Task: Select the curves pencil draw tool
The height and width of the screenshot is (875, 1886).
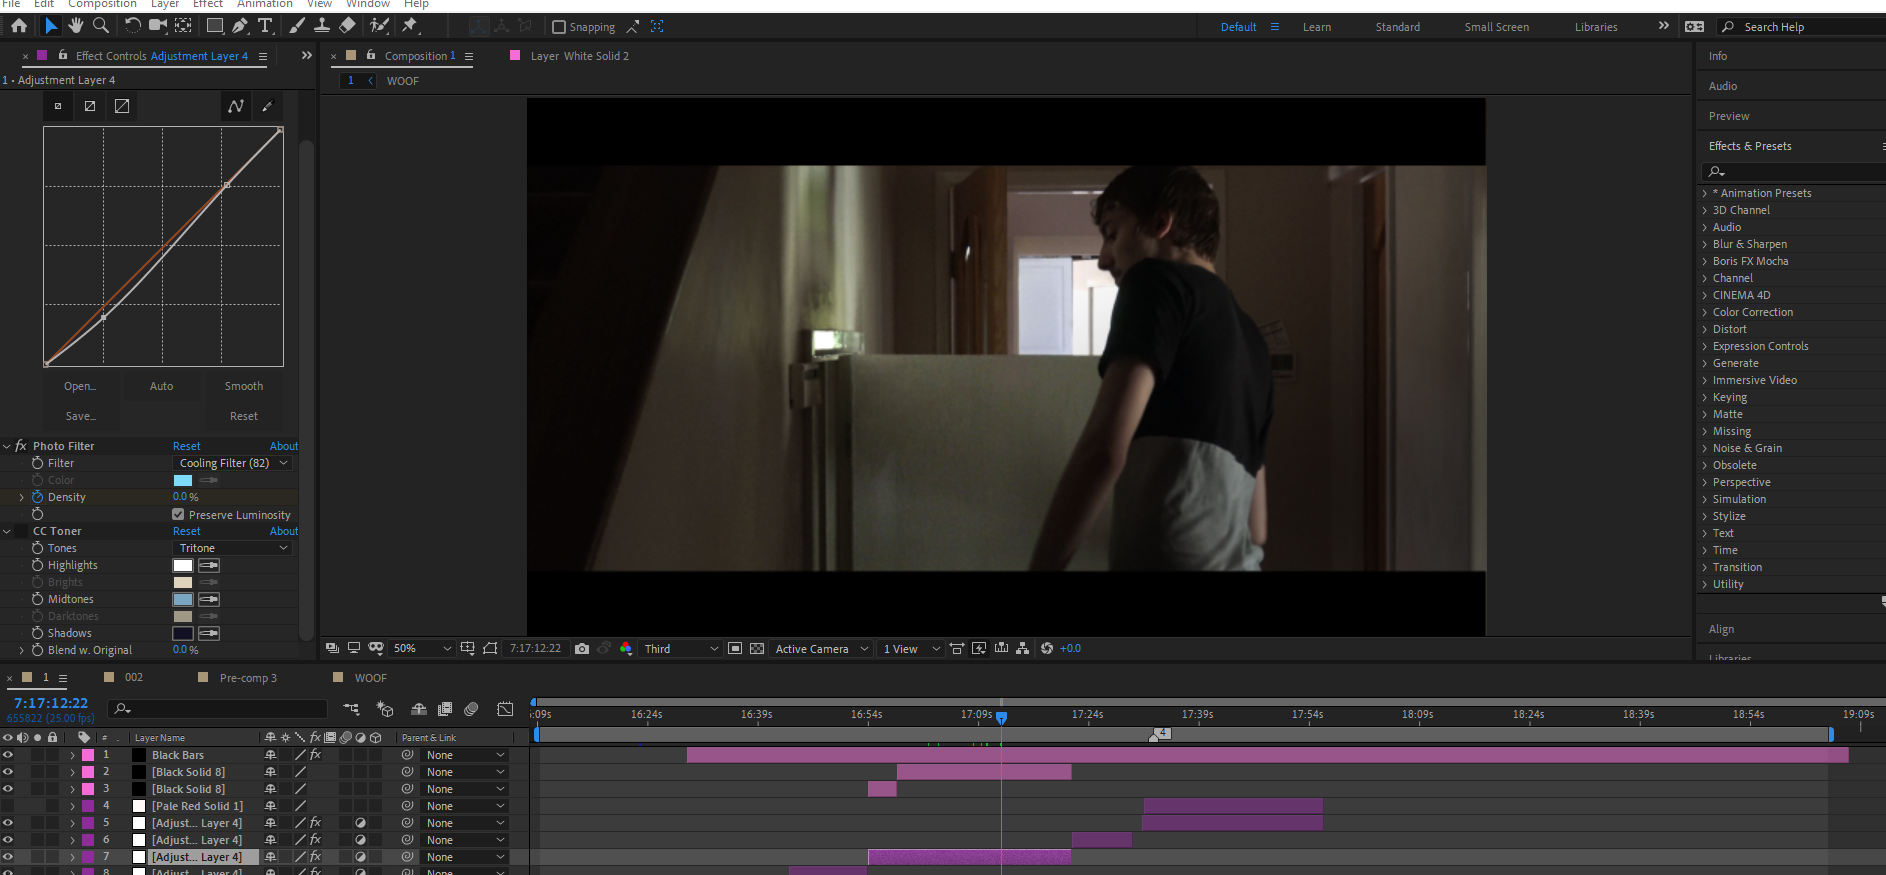Action: [x=267, y=106]
